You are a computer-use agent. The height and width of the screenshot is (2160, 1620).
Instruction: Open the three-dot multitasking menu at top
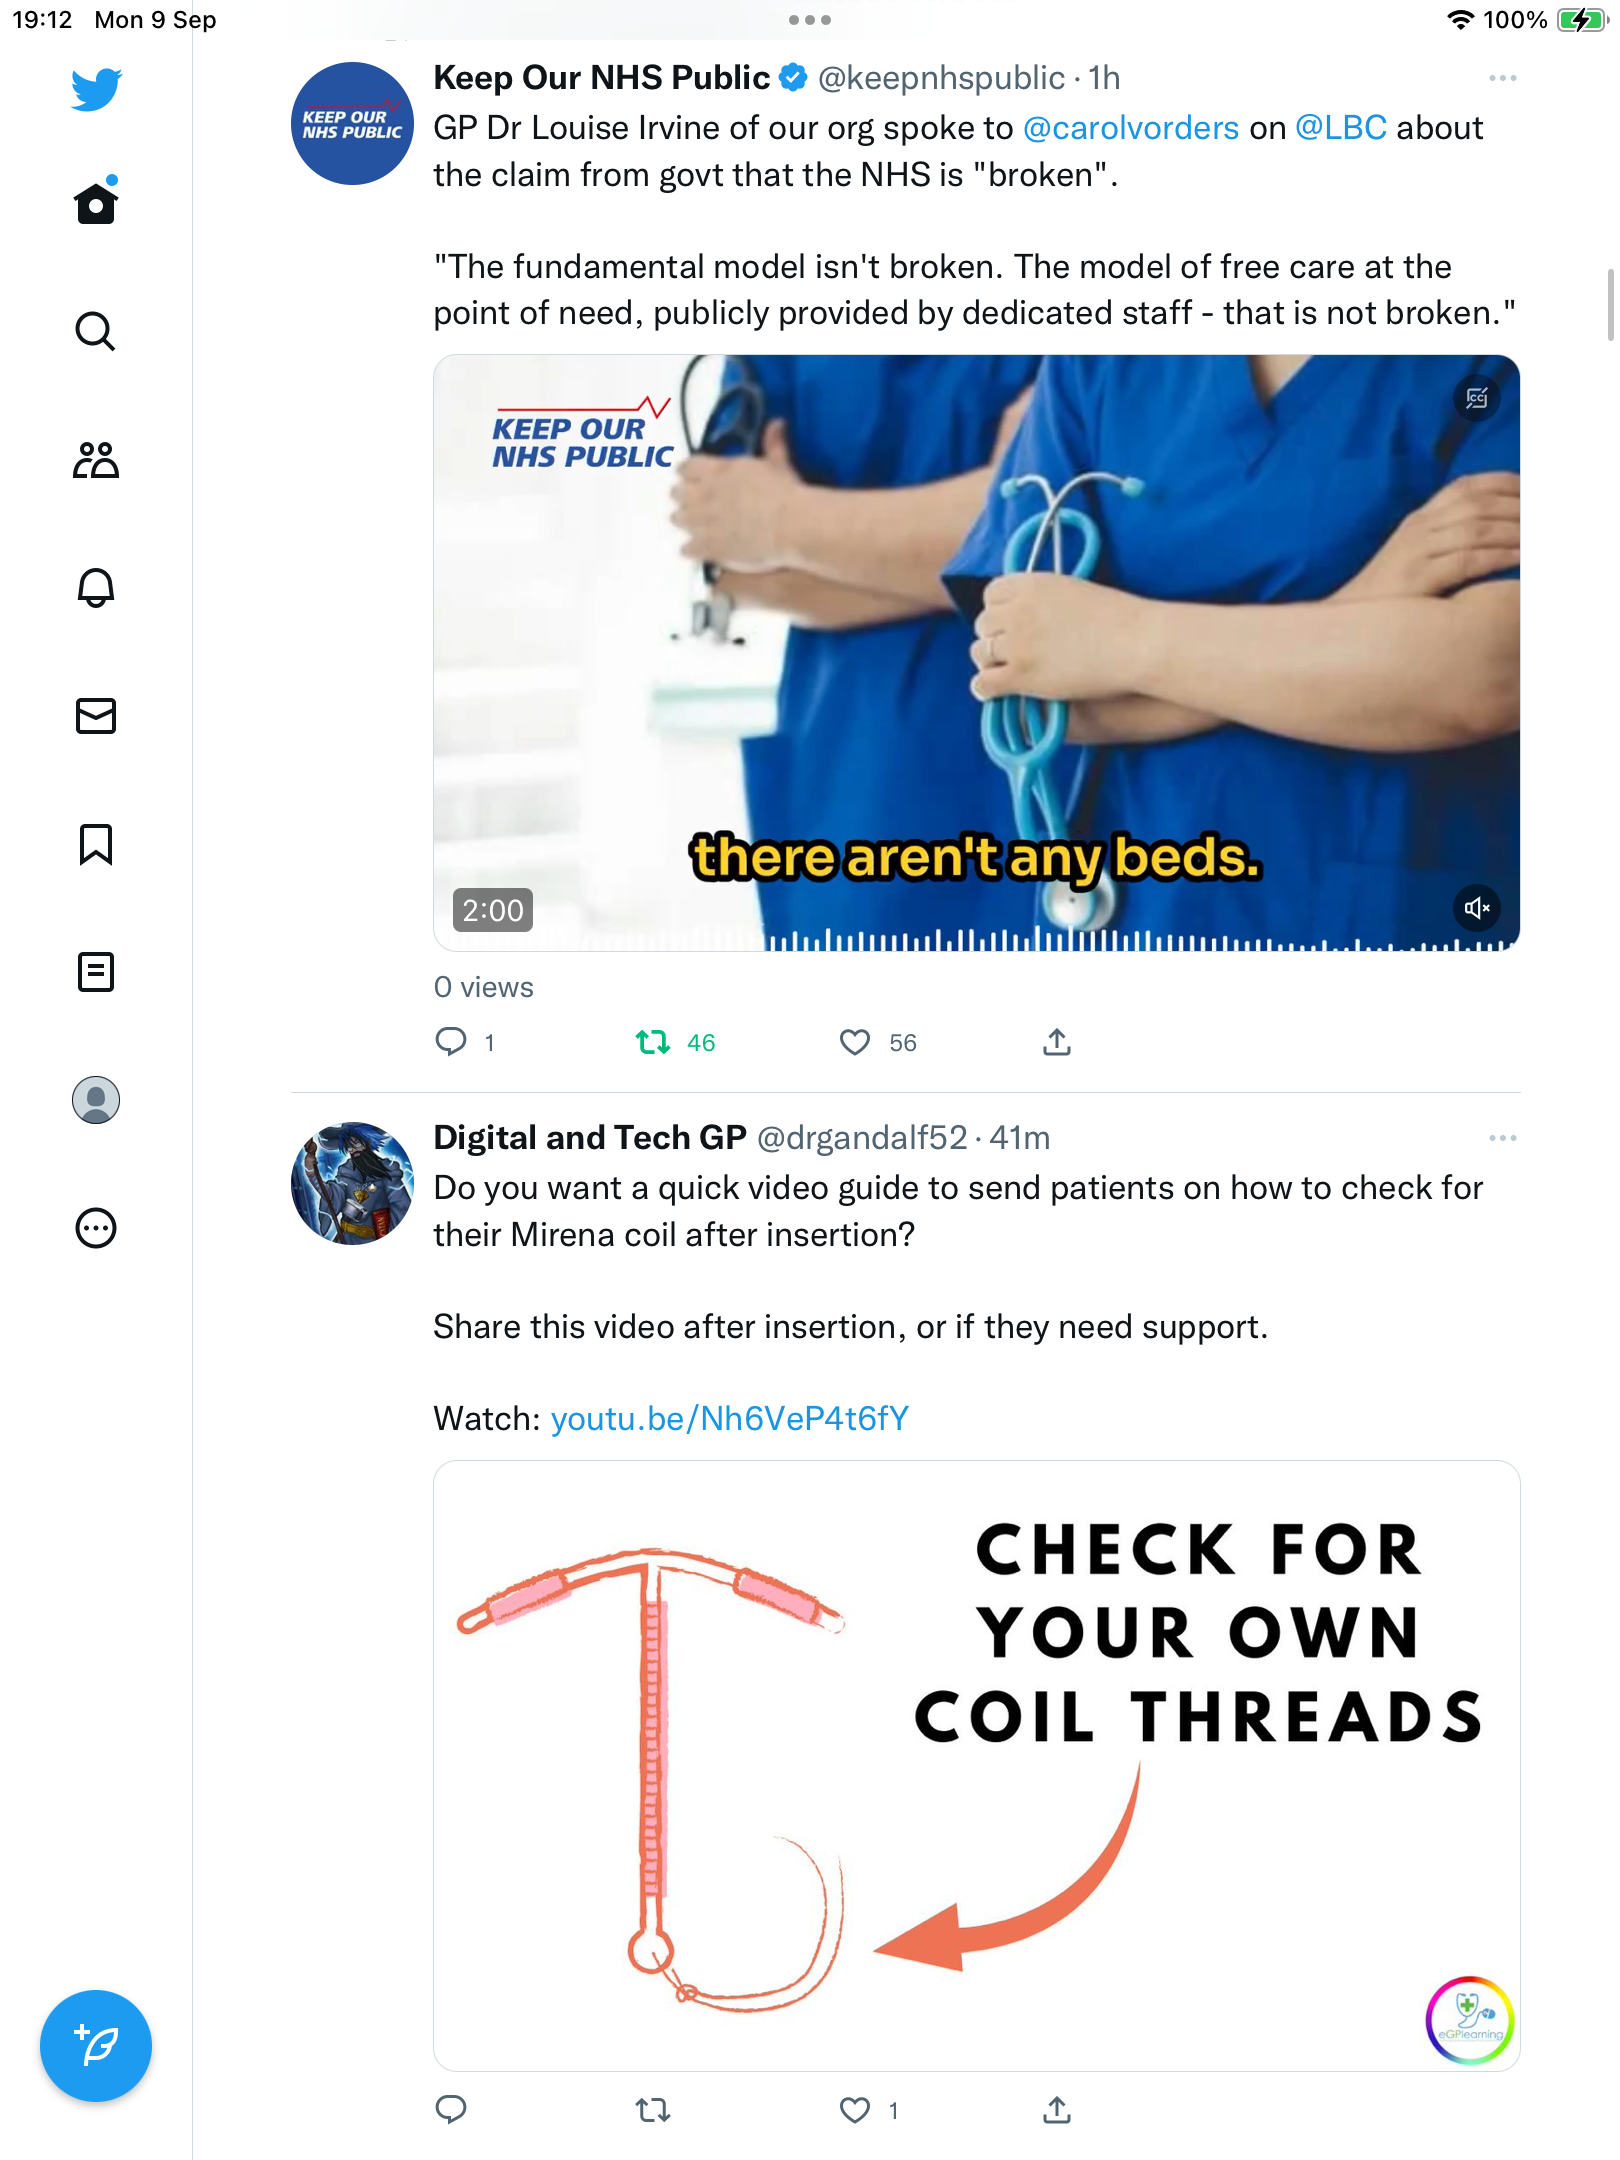810,20
